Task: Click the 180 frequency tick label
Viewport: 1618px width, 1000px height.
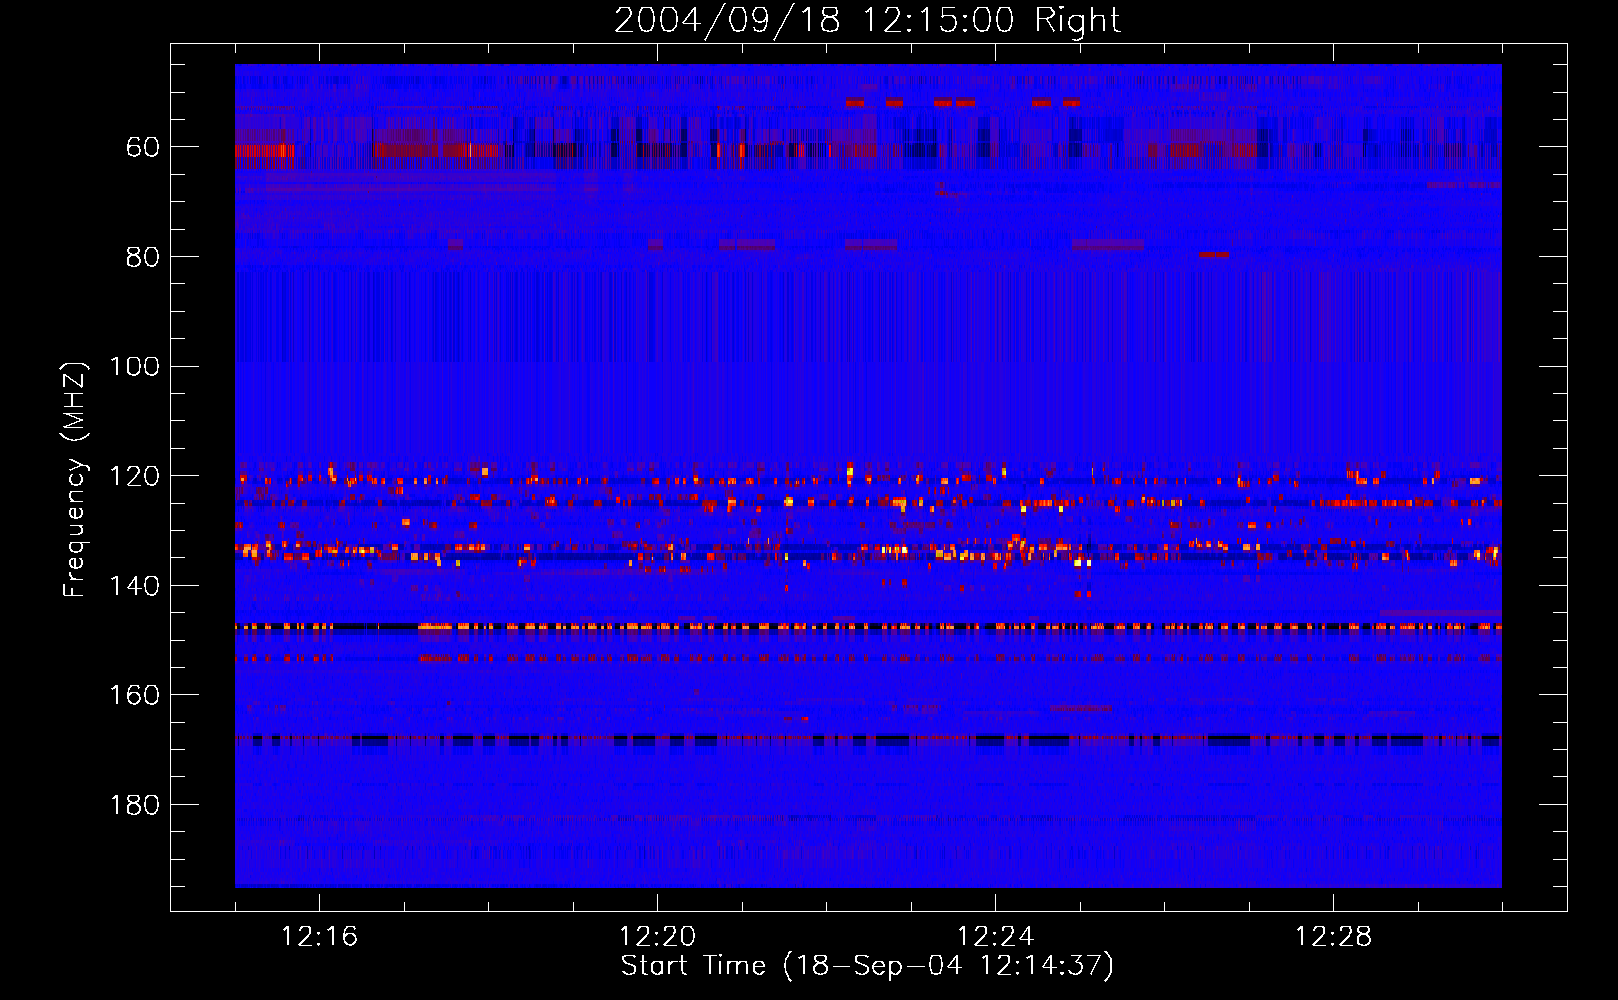Action: click(x=135, y=806)
